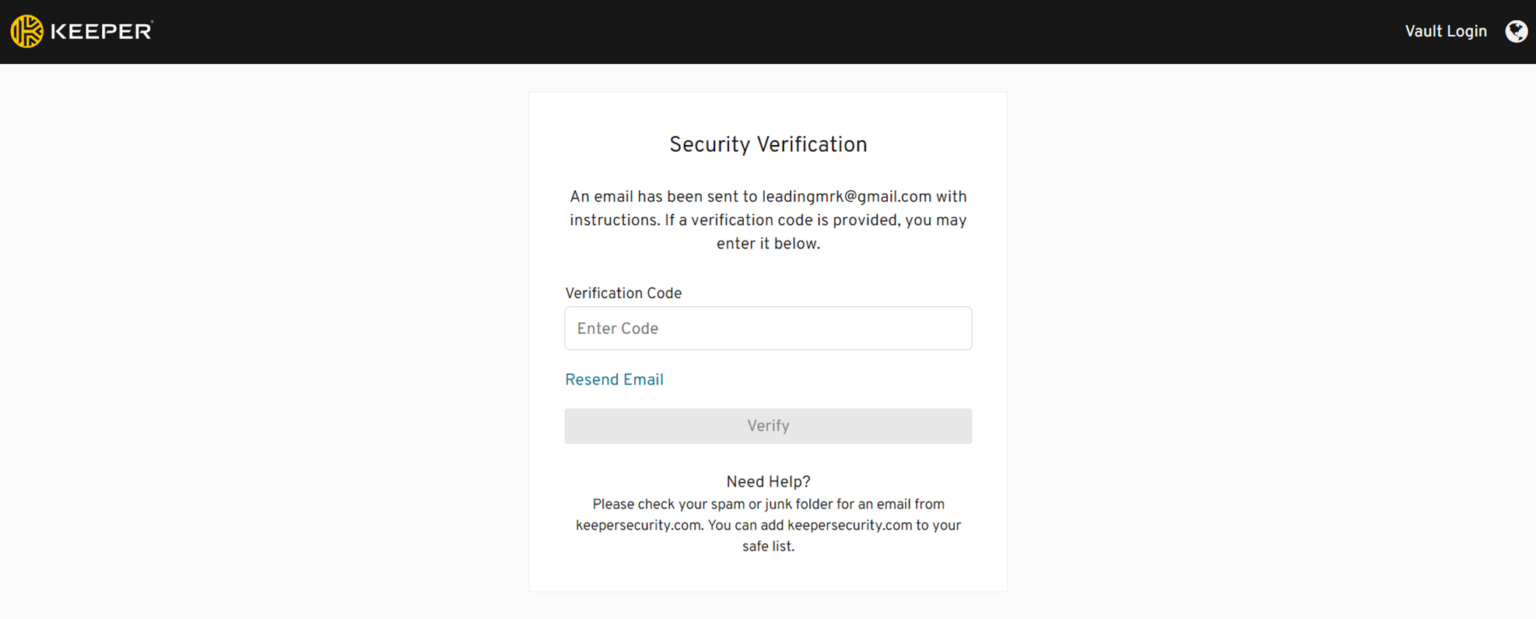Viewport: 1536px width, 619px height.
Task: Click the "enter it below." text line
Action: (768, 244)
